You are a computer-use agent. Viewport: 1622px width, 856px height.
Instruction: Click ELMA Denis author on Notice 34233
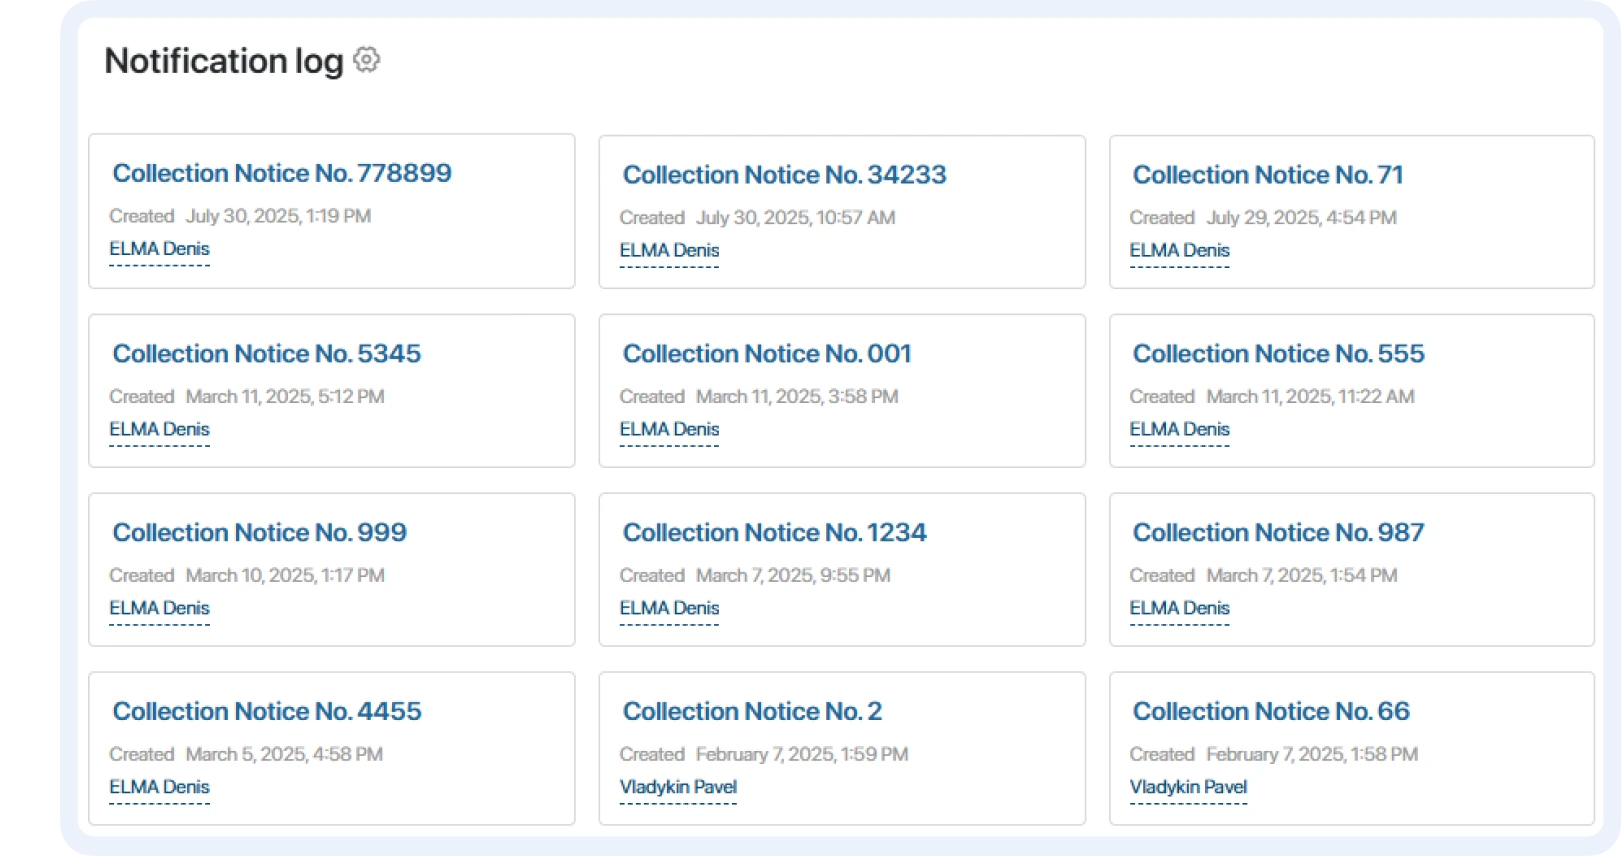coord(669,251)
